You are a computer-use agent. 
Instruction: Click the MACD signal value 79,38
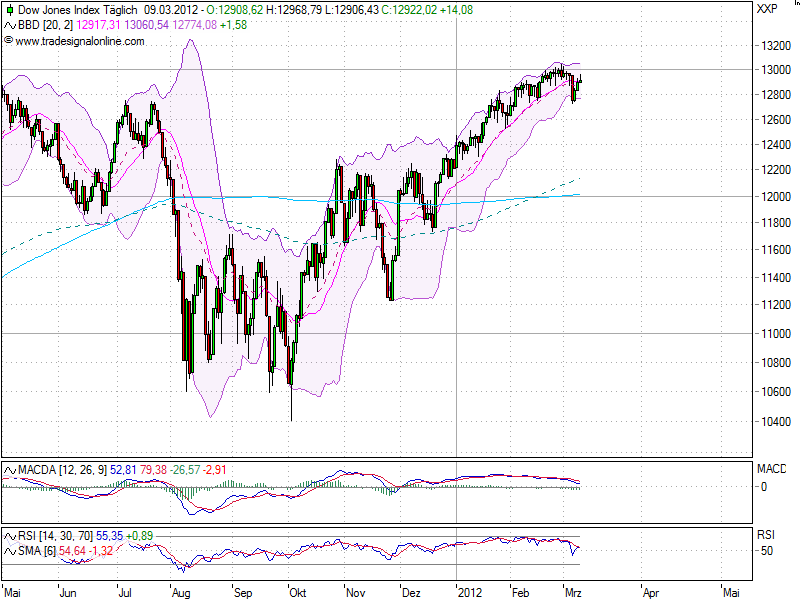click(x=153, y=470)
